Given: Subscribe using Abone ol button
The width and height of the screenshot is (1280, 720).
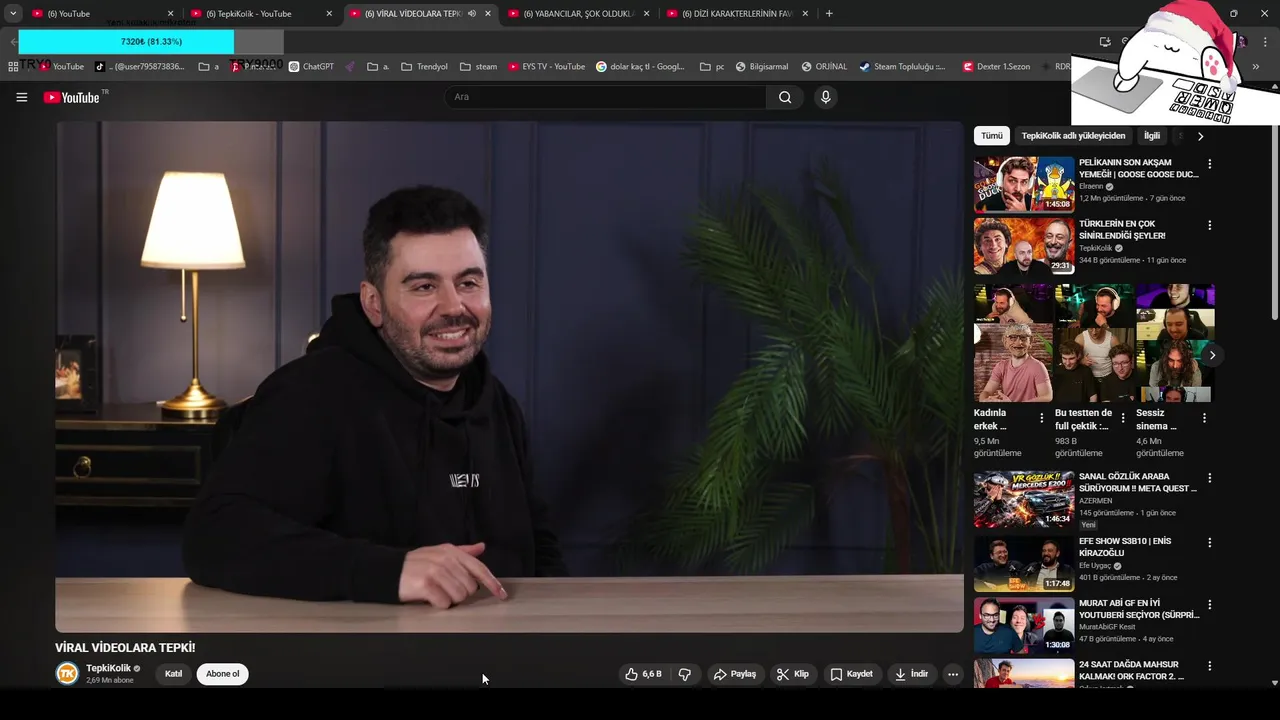Looking at the screenshot, I should tap(222, 674).
